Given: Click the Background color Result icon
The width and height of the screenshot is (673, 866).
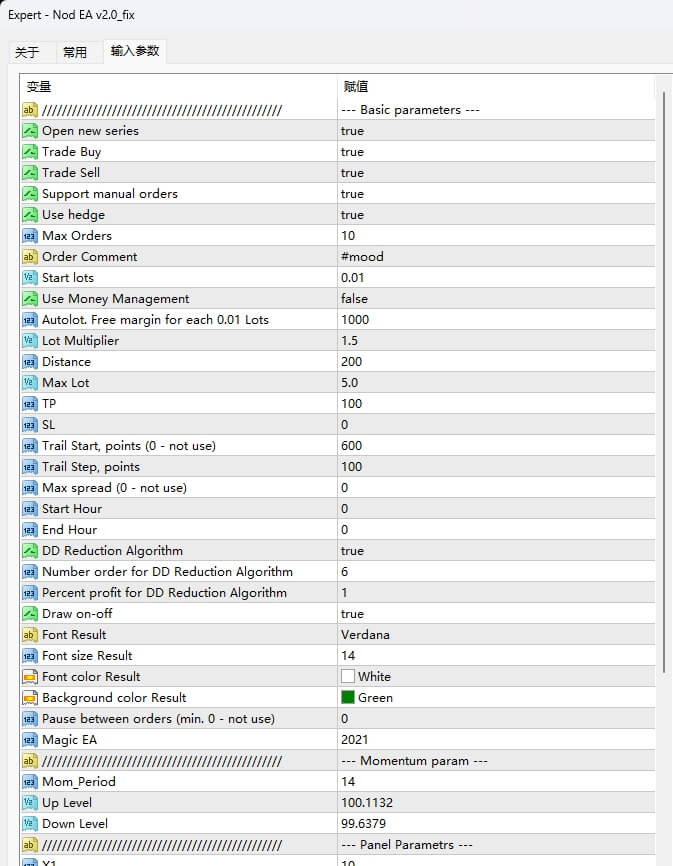Looking at the screenshot, I should 30,698.
